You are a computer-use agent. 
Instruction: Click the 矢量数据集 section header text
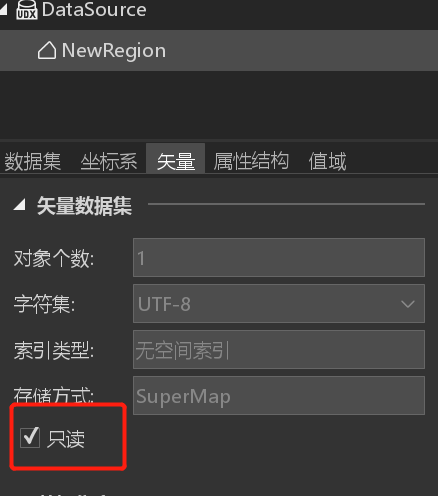pos(84,206)
